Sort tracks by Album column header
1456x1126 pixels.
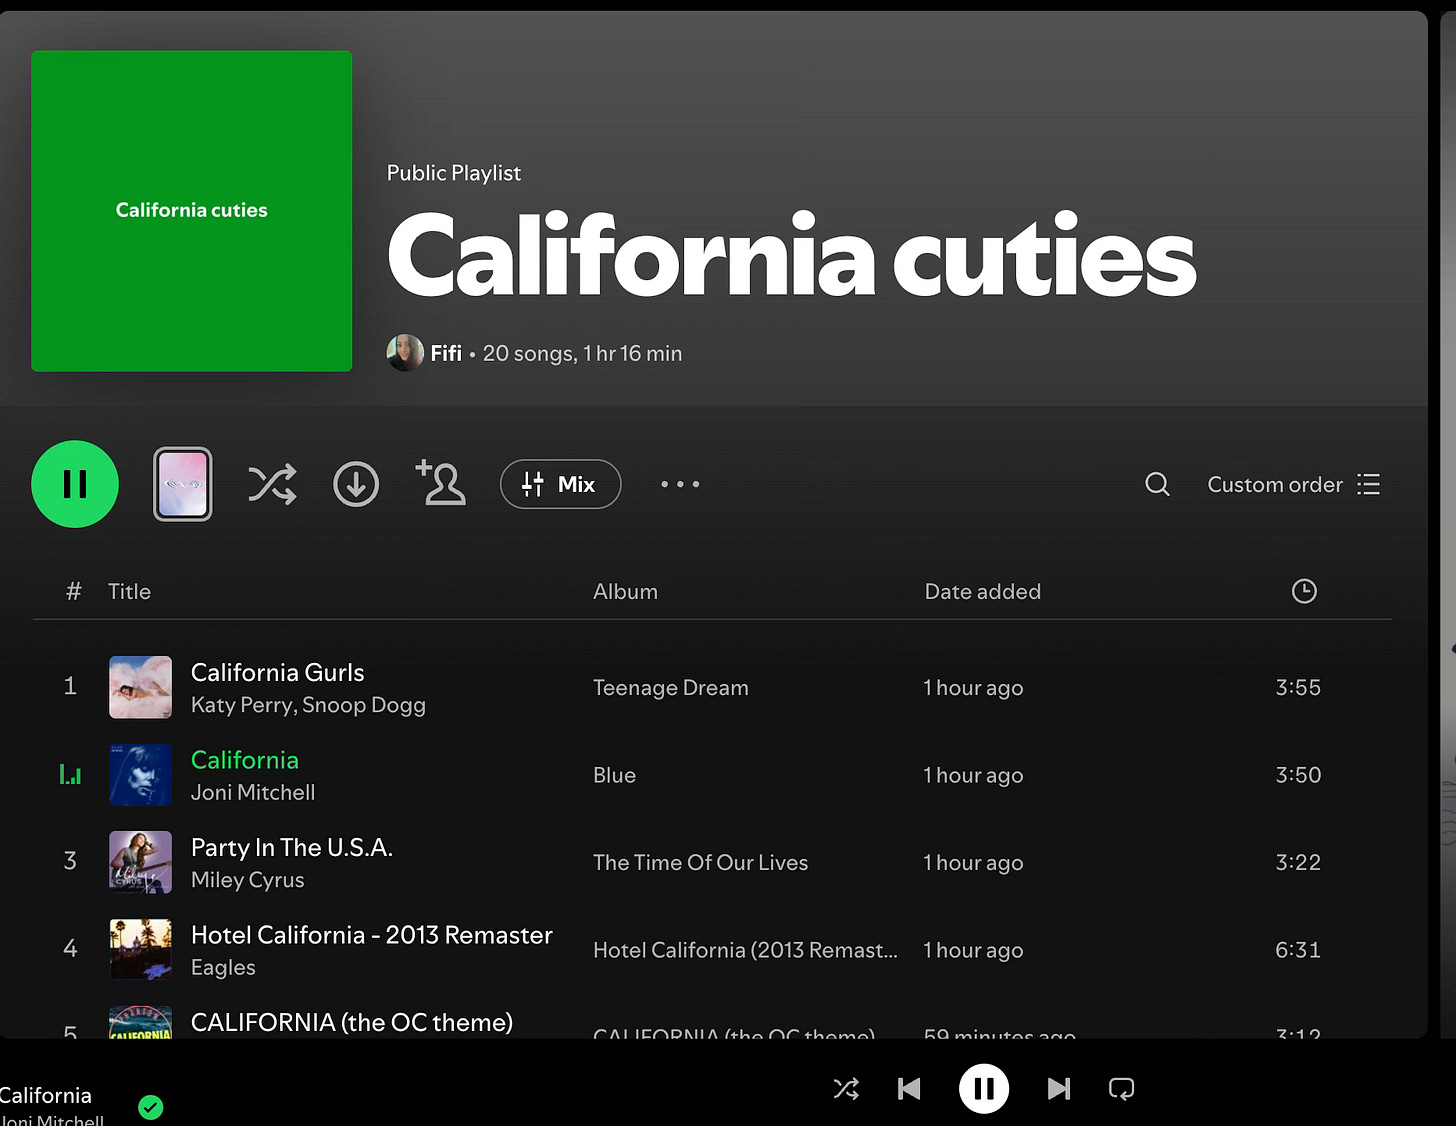625,591
